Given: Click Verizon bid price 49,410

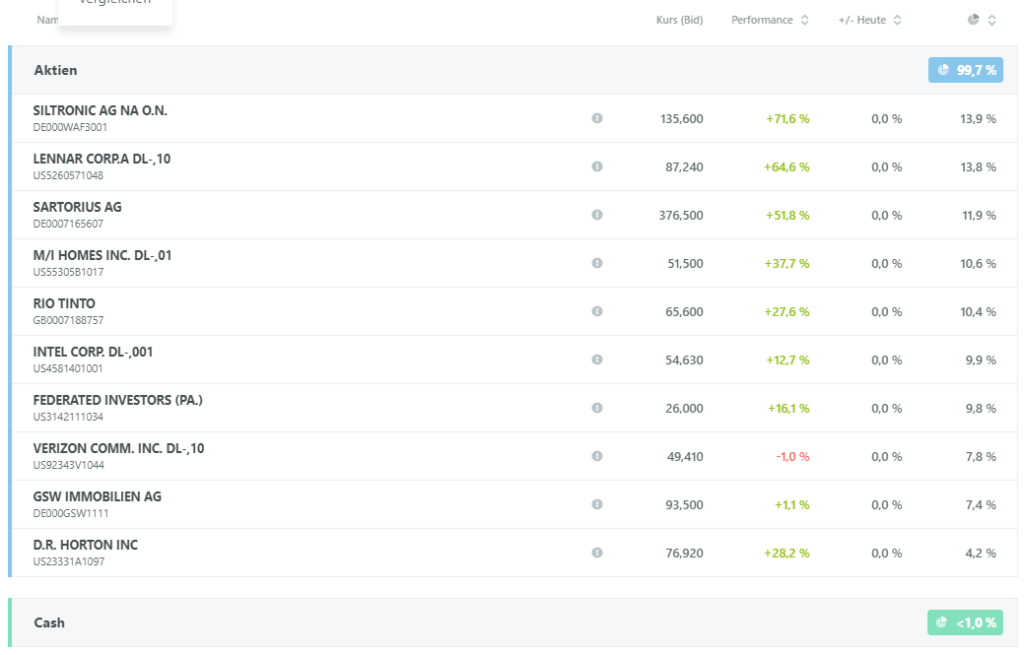Looking at the screenshot, I should (684, 457).
